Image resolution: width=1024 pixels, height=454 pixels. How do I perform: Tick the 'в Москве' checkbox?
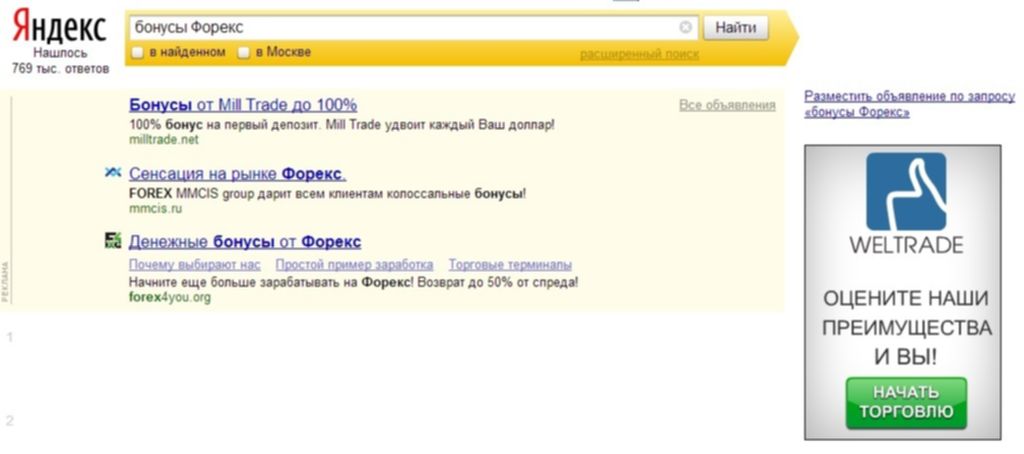(244, 53)
